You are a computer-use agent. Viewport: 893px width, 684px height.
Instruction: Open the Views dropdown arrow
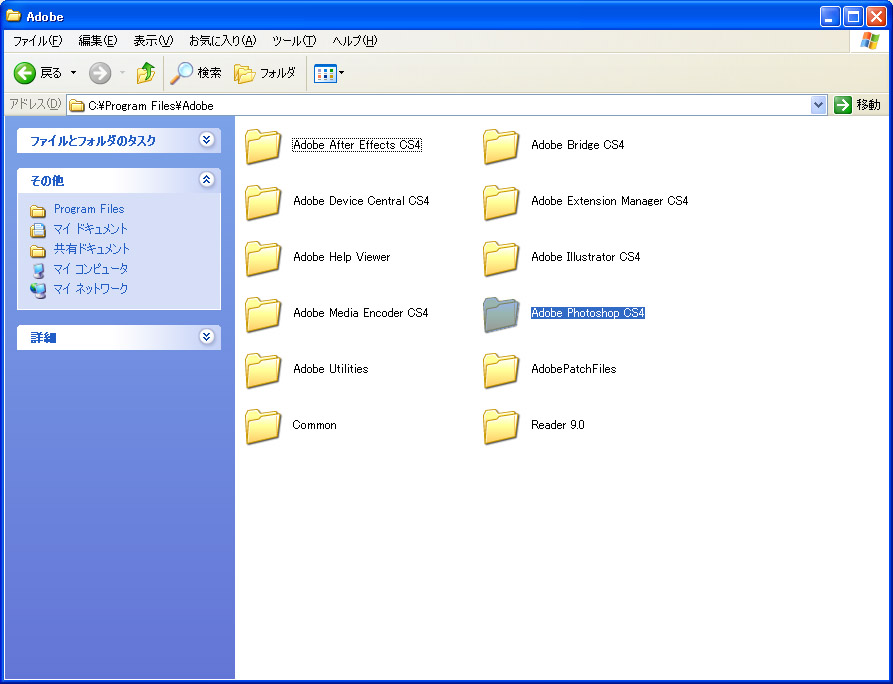(x=341, y=73)
